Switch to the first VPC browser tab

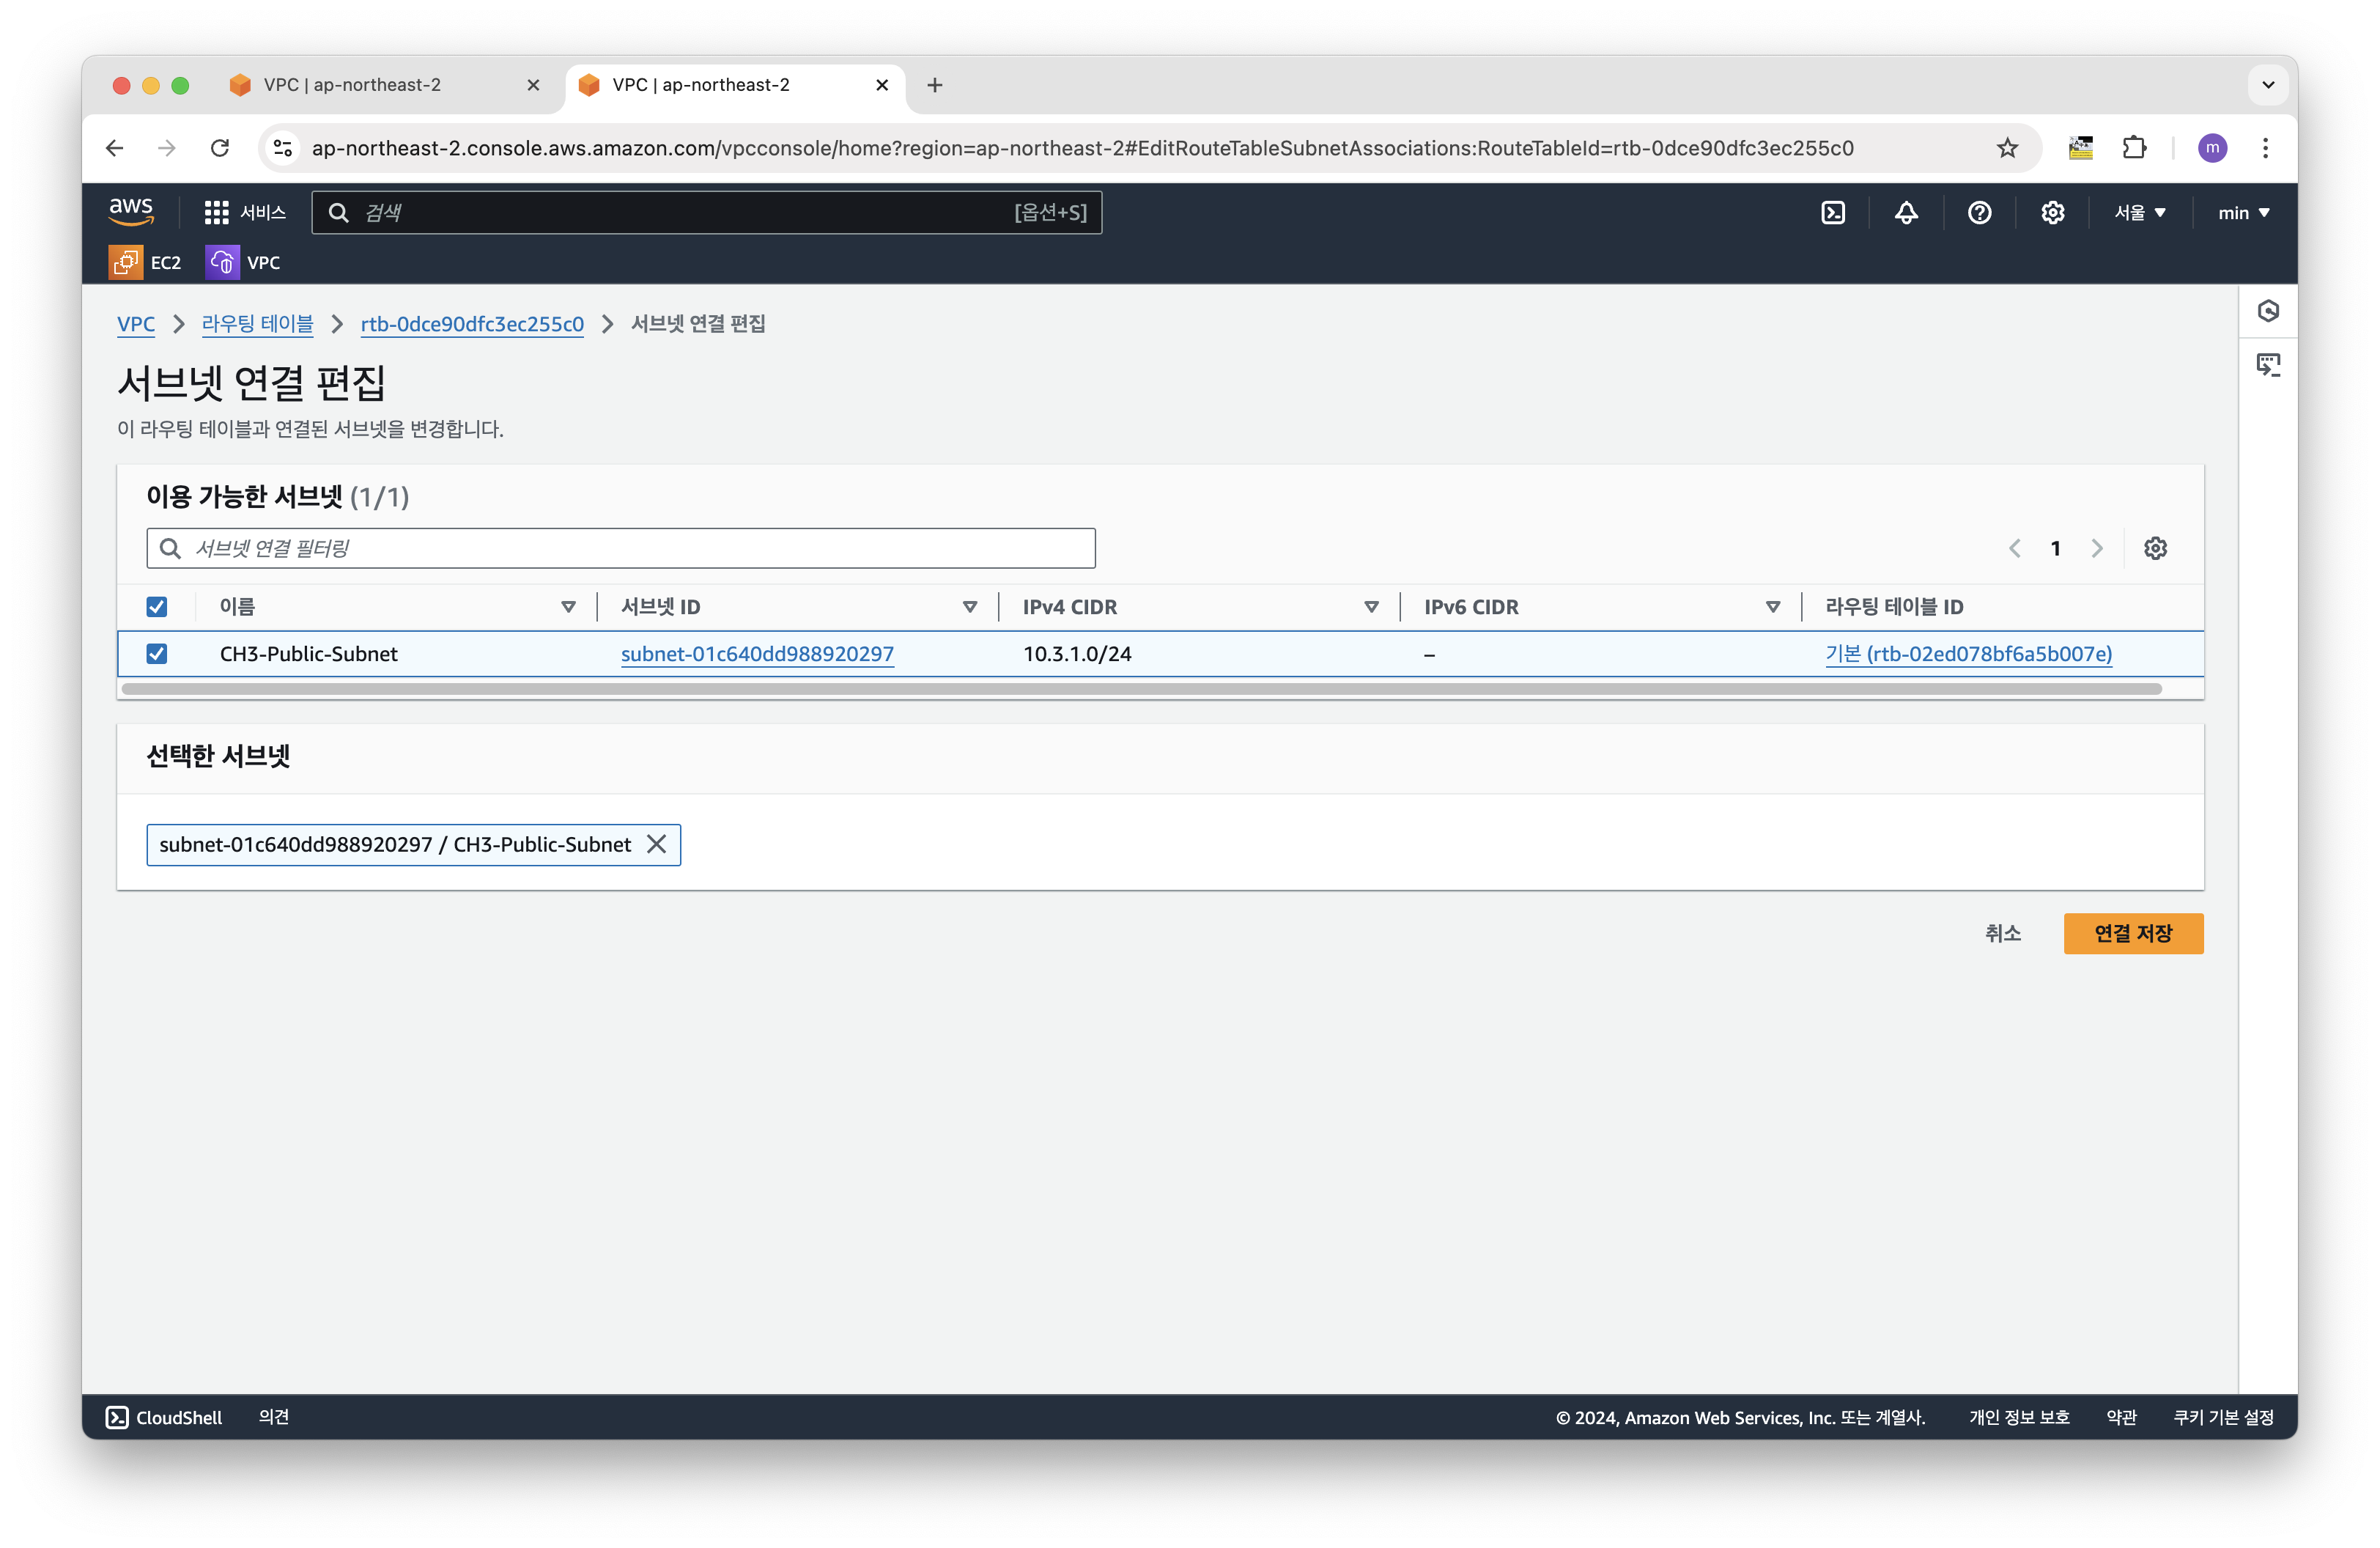[x=352, y=85]
